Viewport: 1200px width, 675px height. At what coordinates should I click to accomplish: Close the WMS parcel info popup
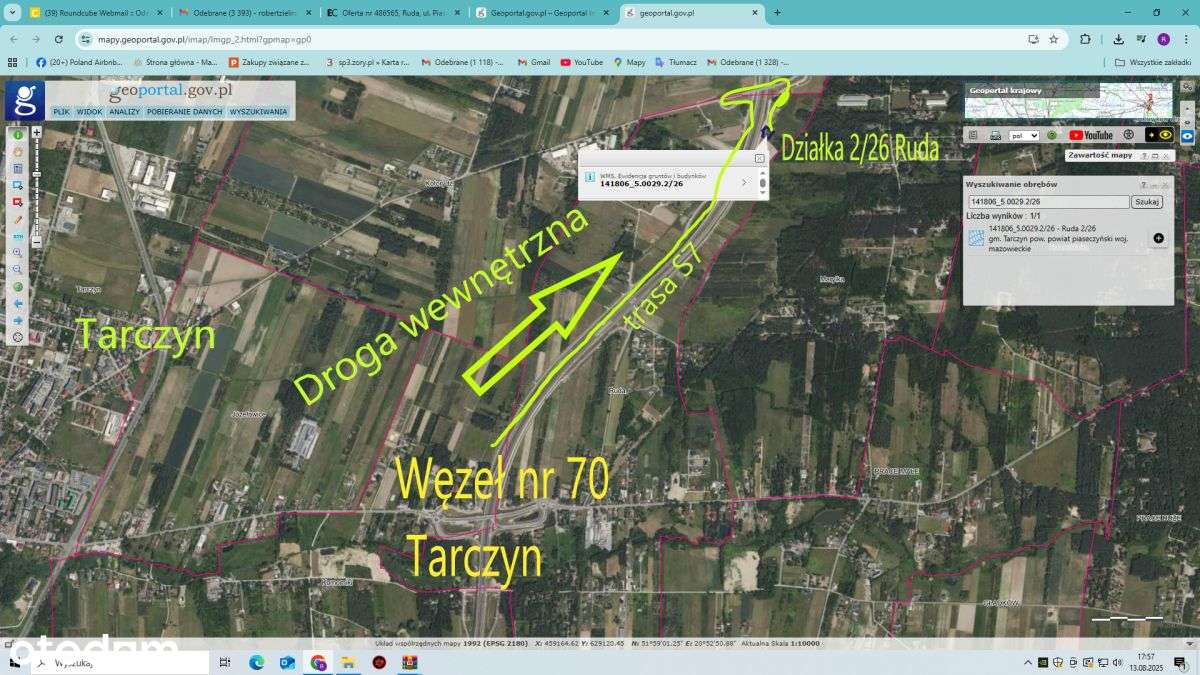coord(759,158)
